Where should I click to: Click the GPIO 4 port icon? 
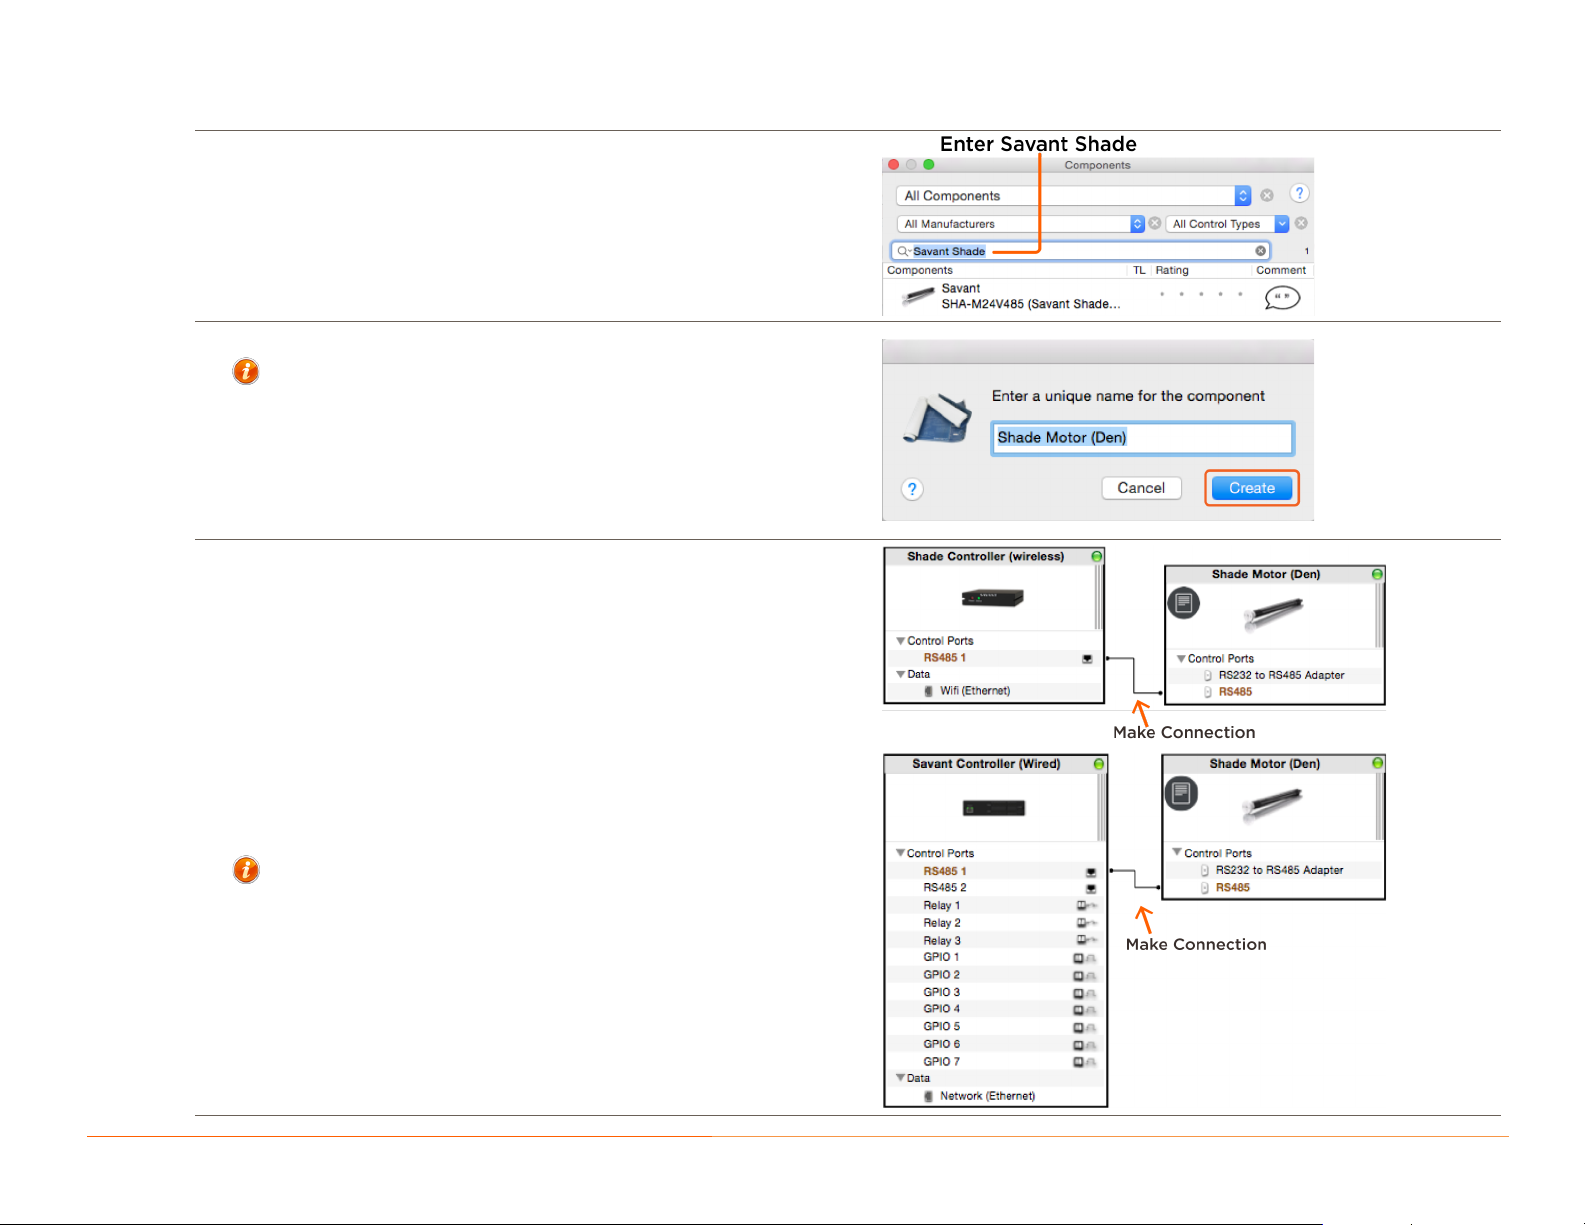coord(1085,1010)
